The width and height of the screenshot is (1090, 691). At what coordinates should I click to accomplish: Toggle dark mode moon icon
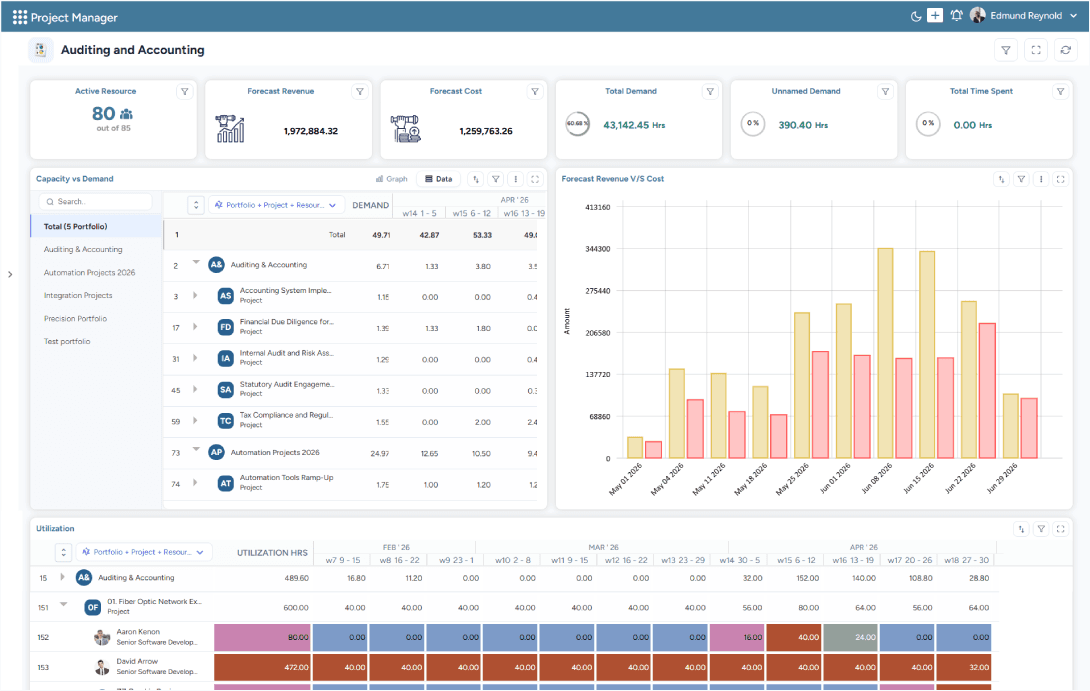tap(916, 16)
